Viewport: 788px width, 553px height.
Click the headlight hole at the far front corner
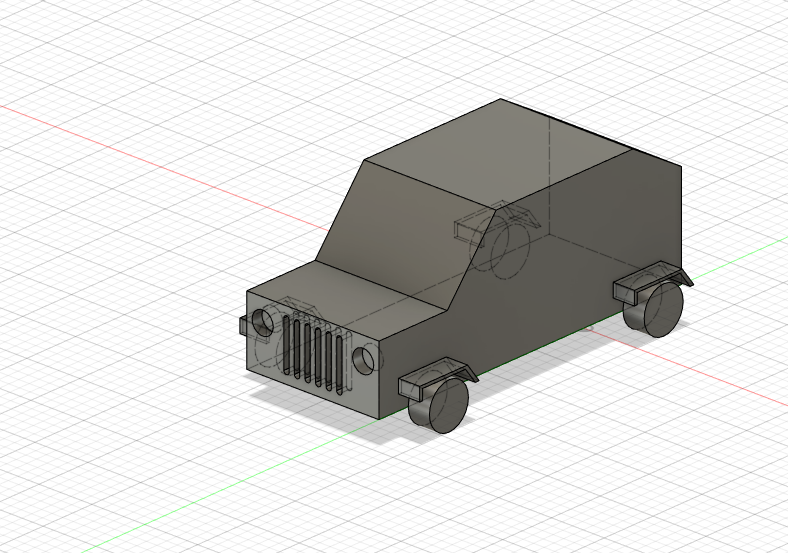click(262, 322)
